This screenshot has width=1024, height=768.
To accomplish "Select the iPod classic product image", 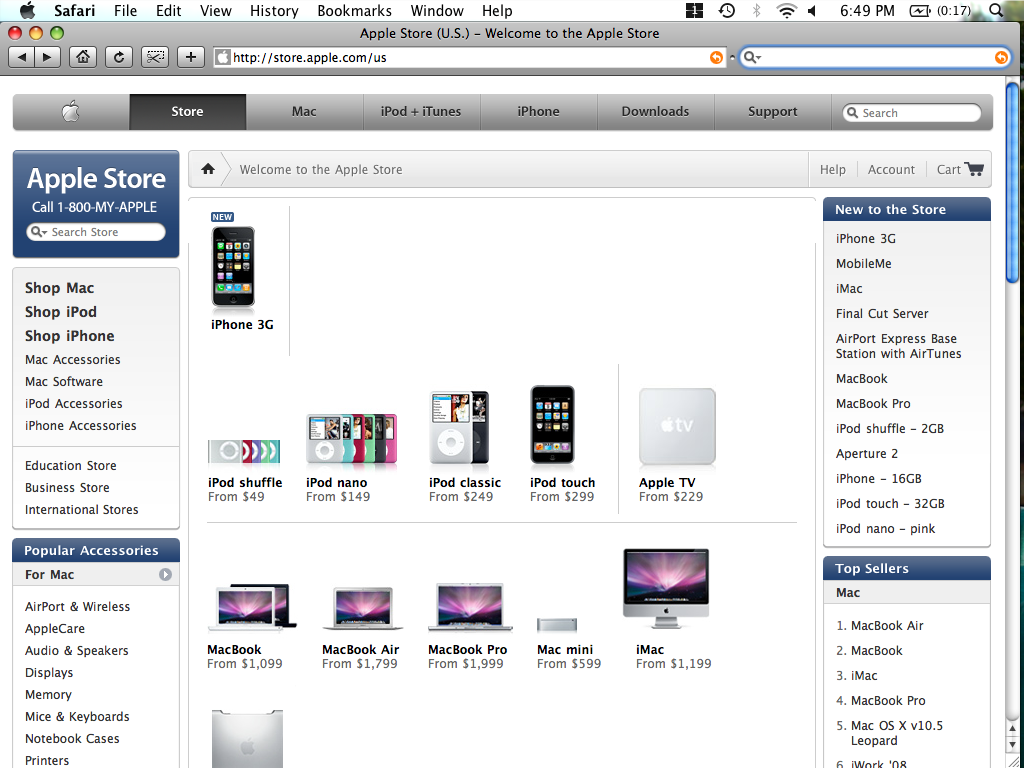I will (459, 428).
